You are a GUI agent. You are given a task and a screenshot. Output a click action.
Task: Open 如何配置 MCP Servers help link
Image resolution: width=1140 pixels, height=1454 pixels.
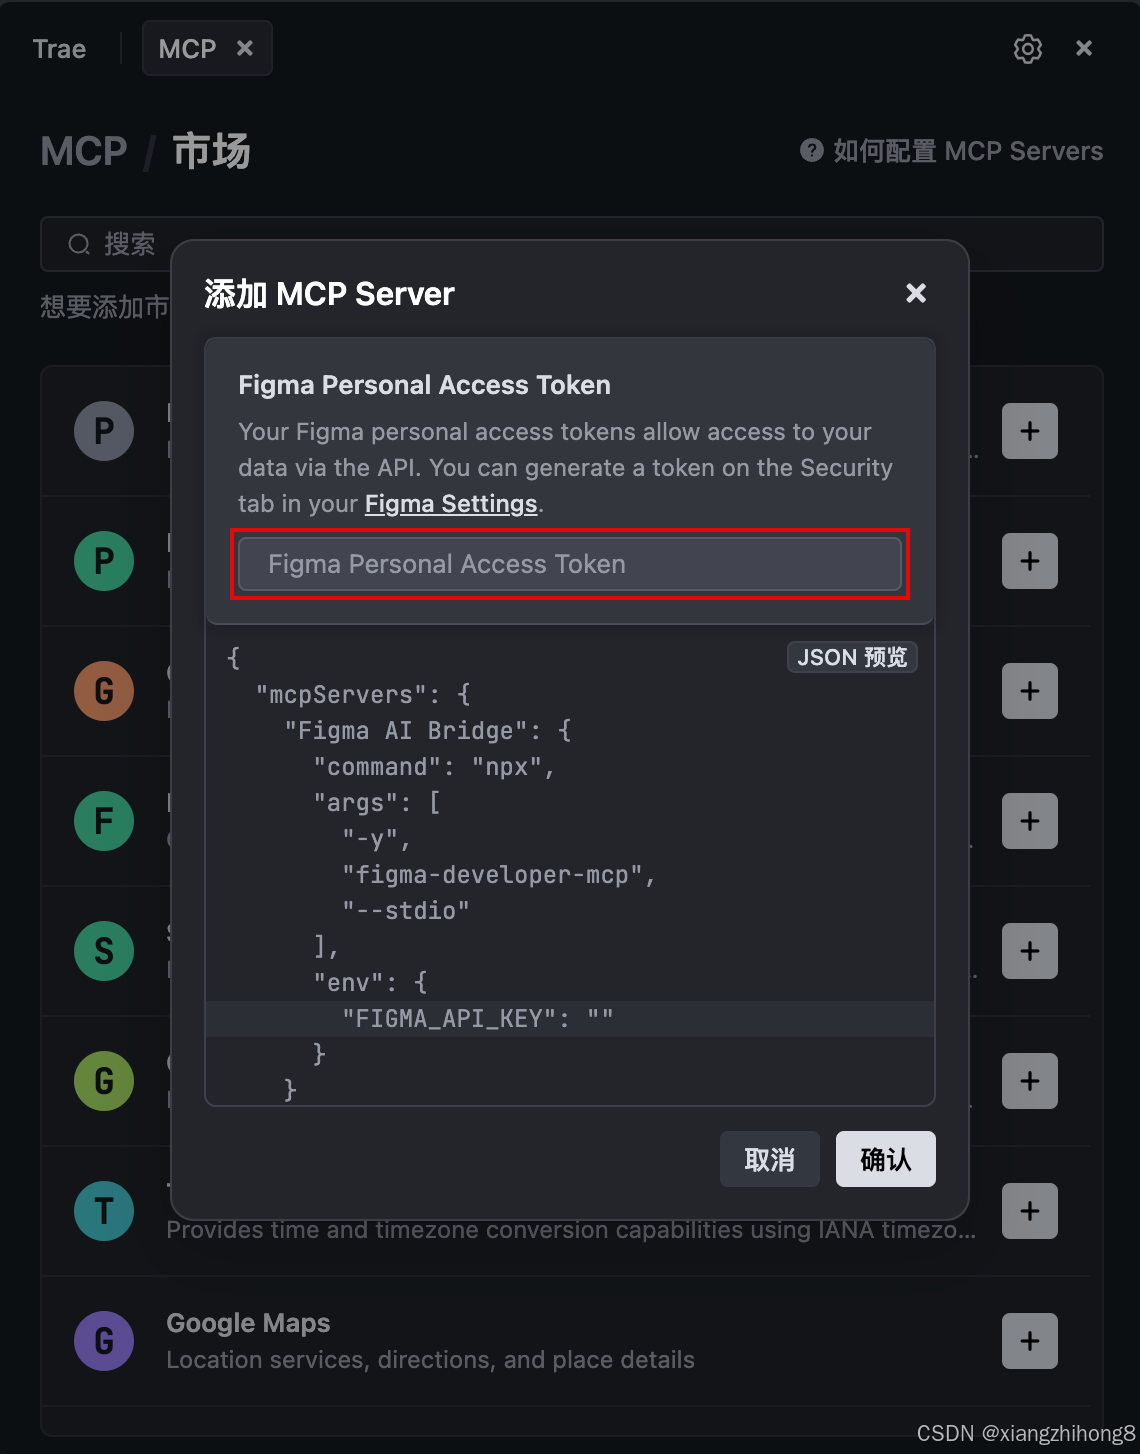click(x=952, y=151)
